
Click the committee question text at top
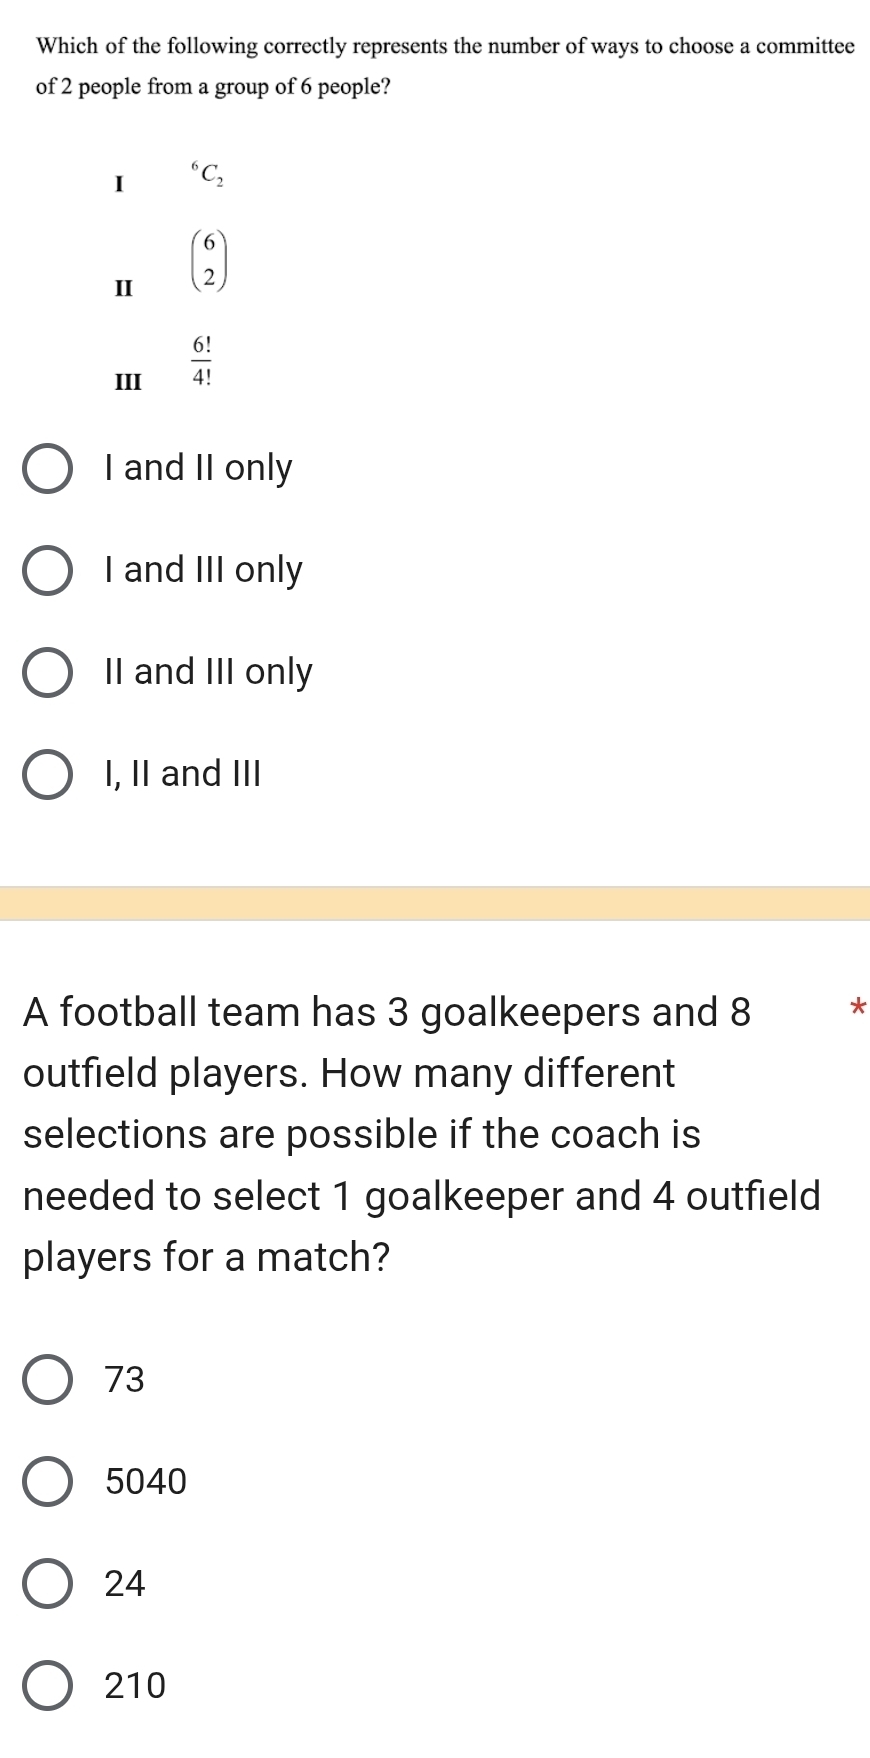click(444, 66)
